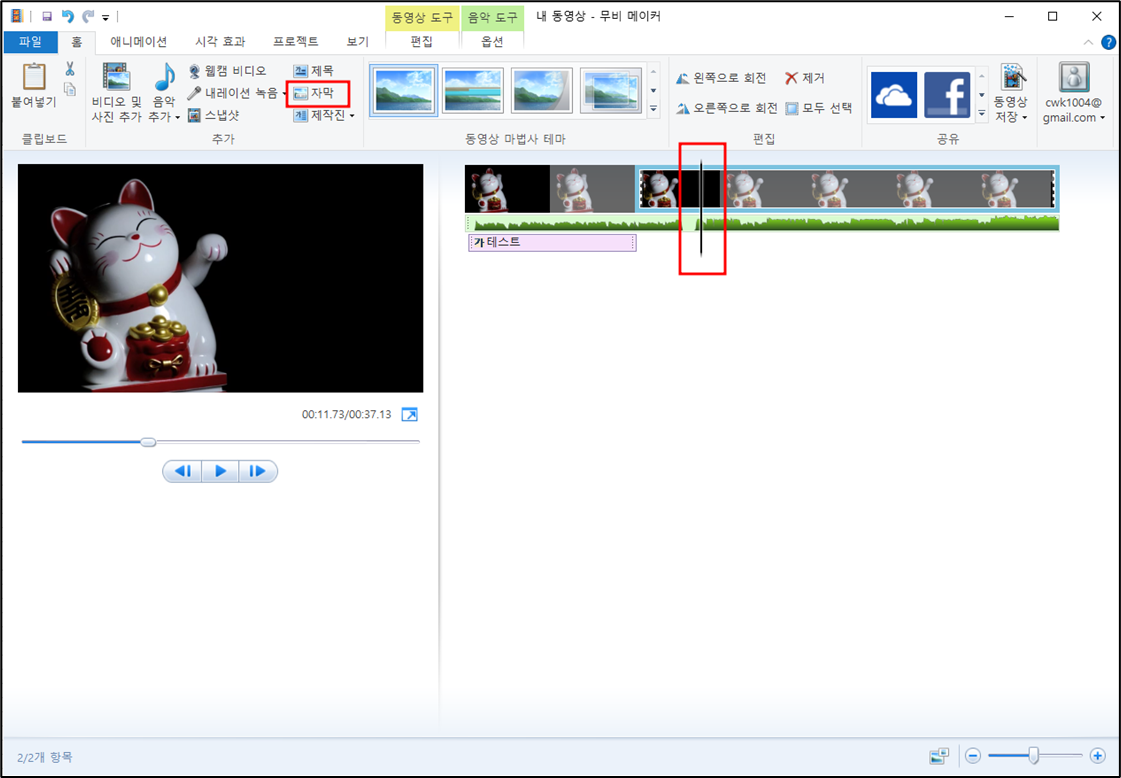Open Video Tools Edit (편집) tab
Viewport: 1121px width, 778px height.
[422, 41]
